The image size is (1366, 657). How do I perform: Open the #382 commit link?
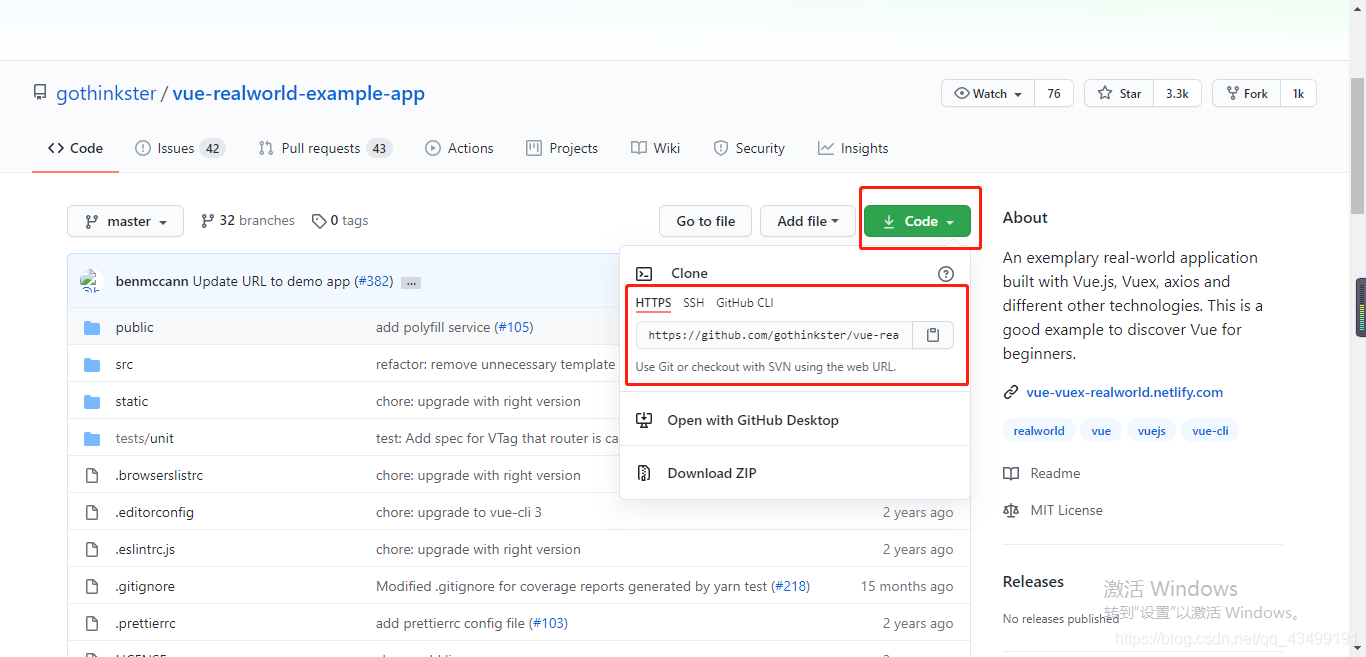point(374,281)
